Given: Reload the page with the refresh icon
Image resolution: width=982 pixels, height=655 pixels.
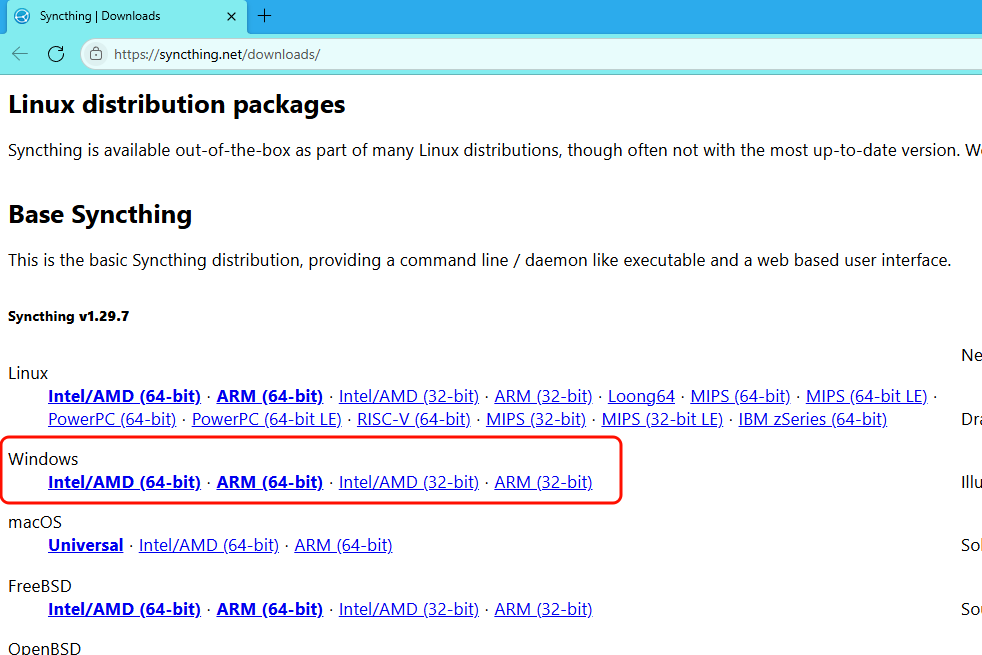Looking at the screenshot, I should coord(56,54).
